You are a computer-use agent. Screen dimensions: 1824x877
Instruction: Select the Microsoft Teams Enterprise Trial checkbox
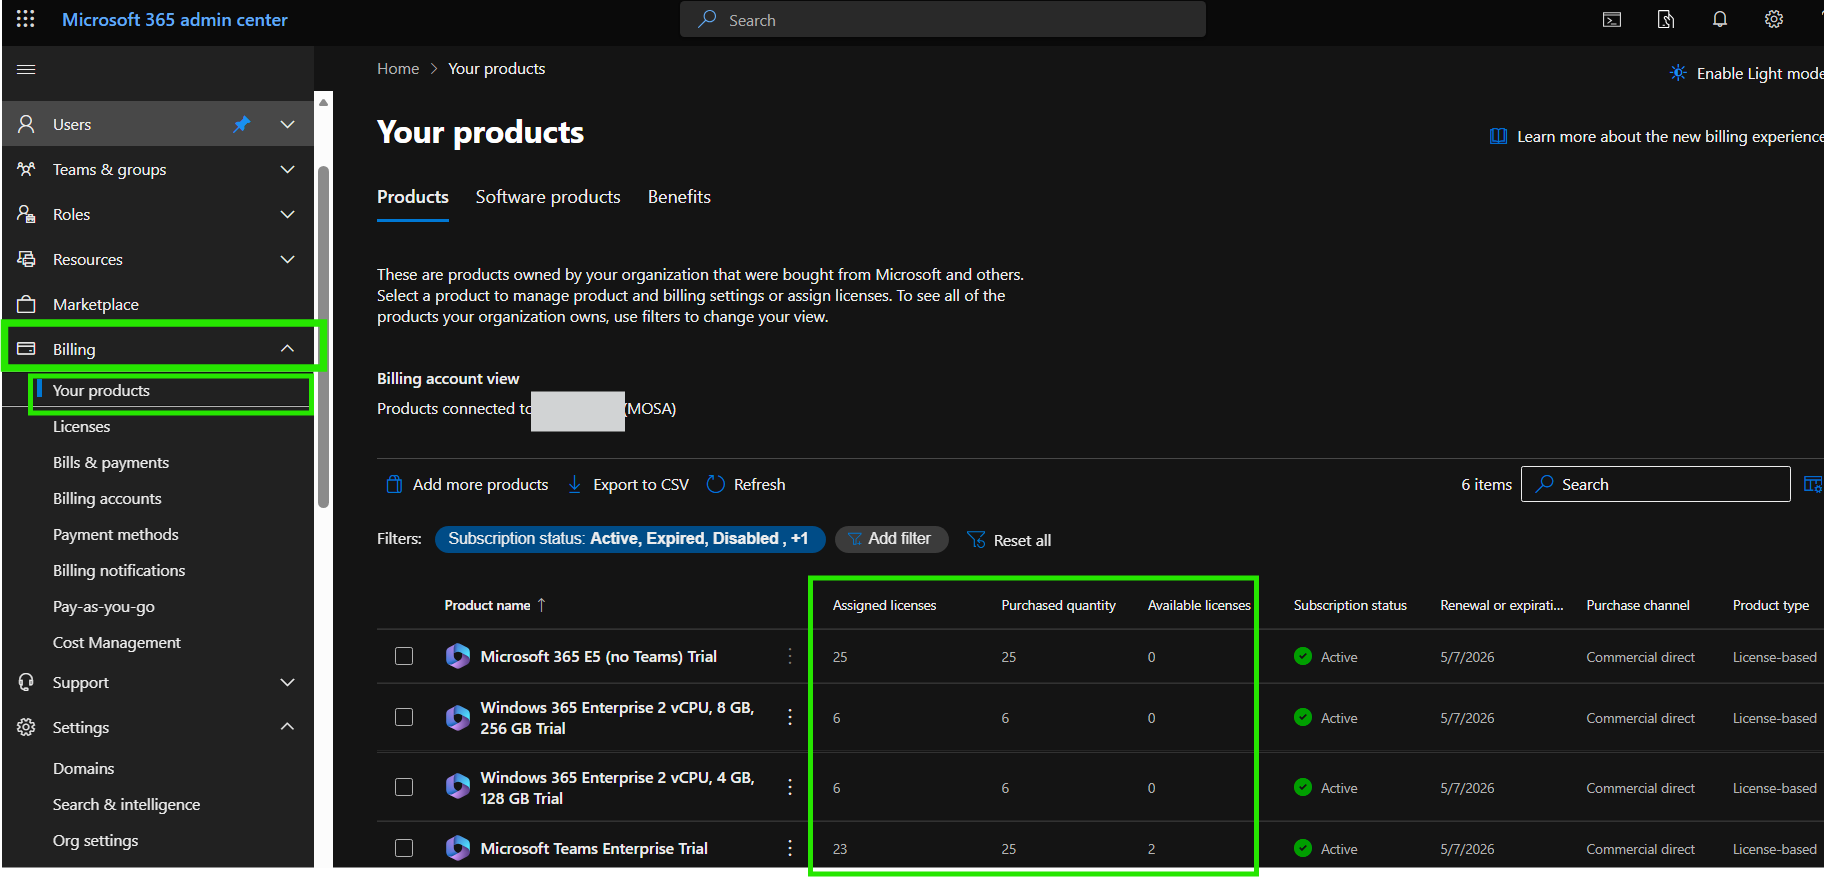(404, 848)
